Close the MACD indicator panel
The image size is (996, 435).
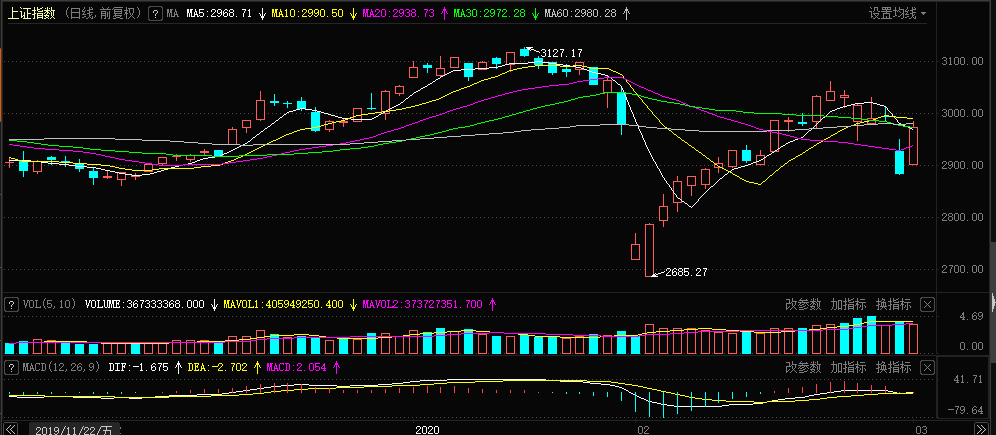(x=926, y=368)
